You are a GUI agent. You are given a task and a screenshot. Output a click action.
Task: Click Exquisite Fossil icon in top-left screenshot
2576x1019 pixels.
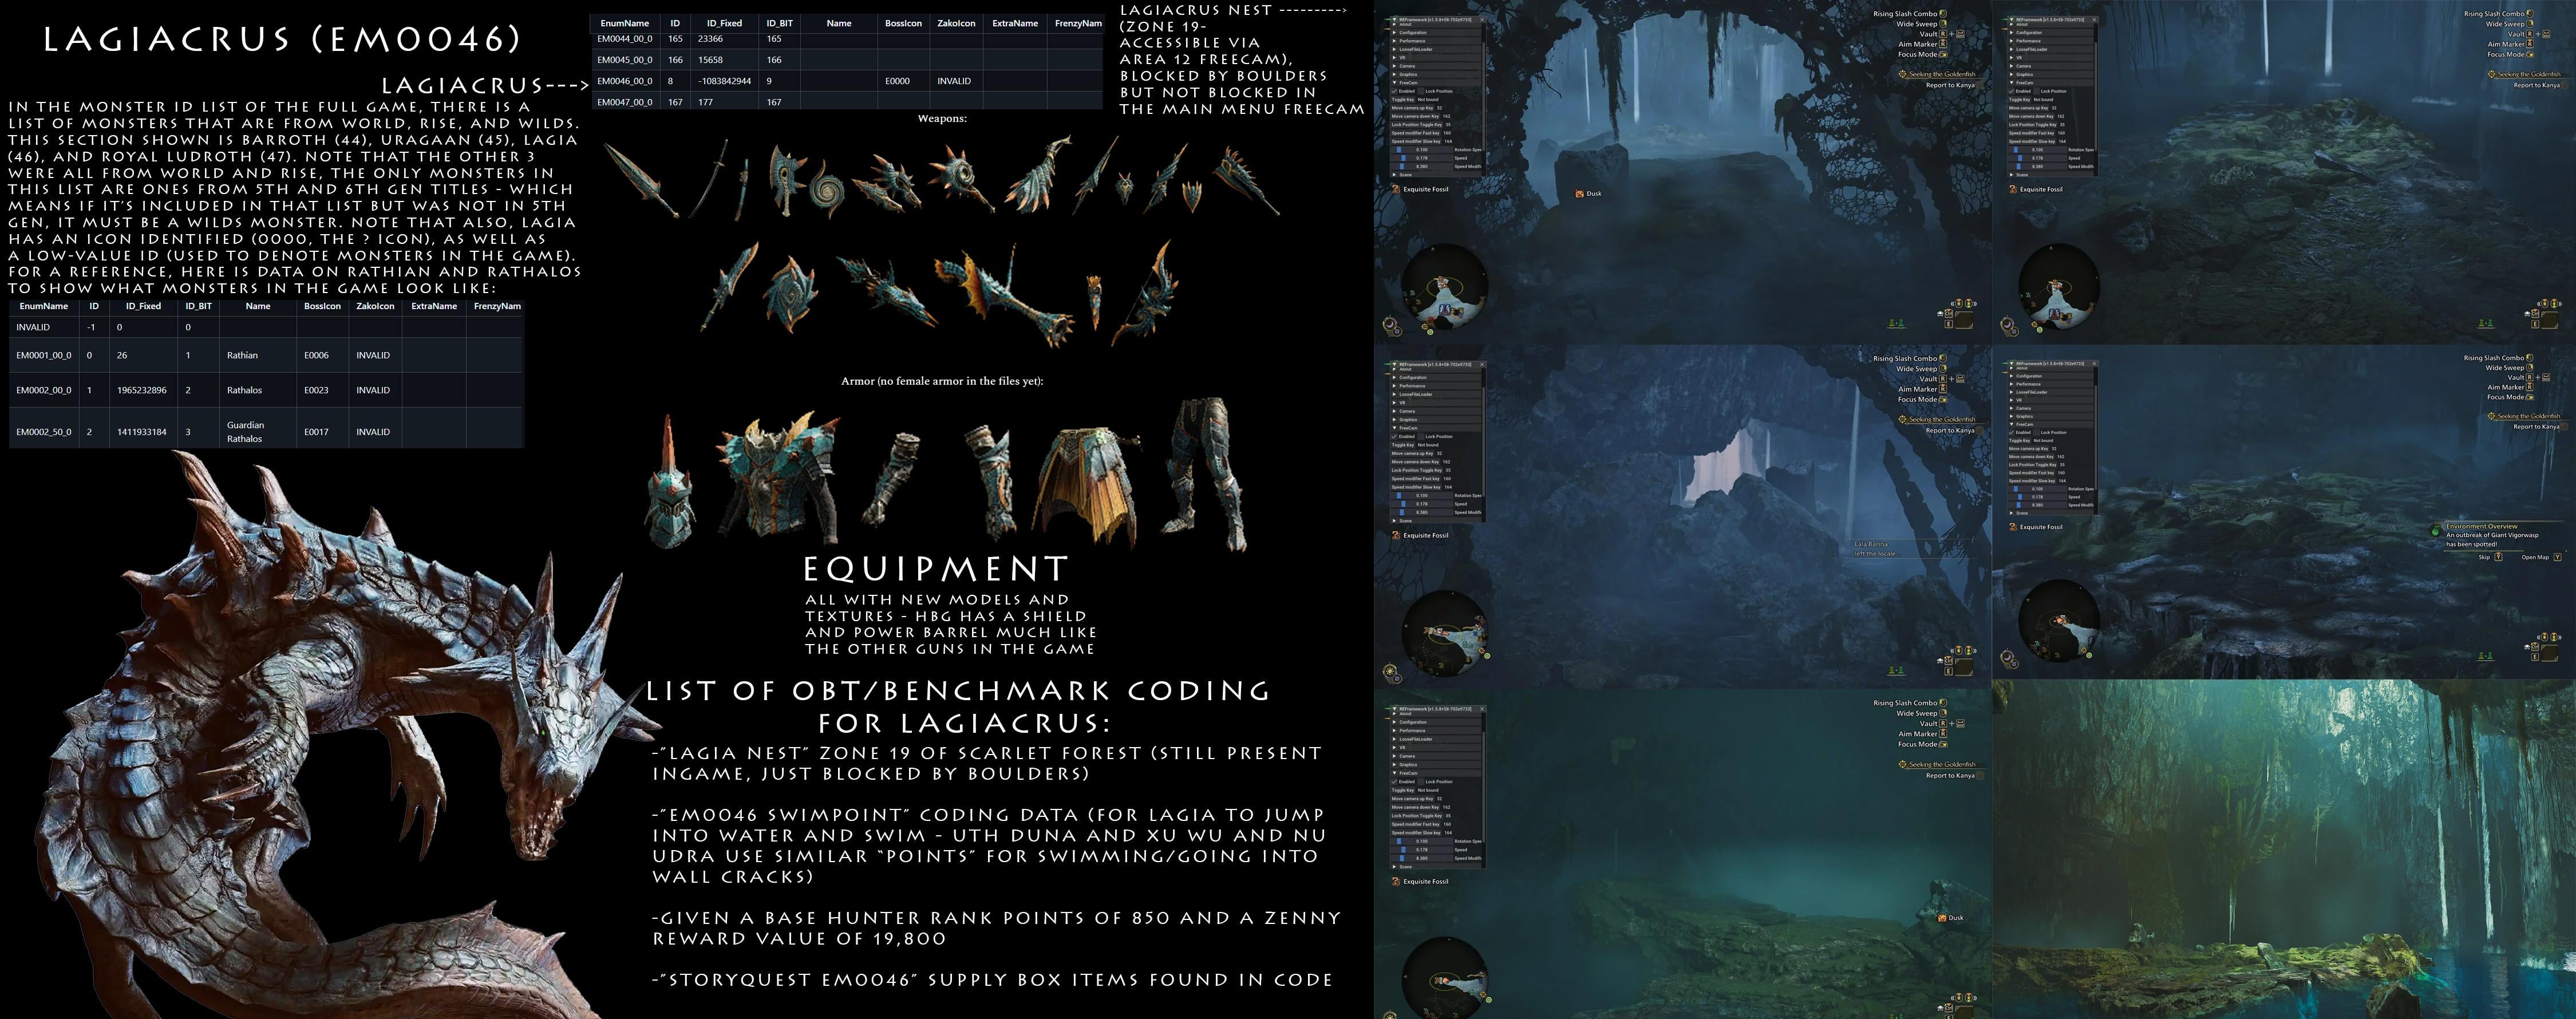(x=1396, y=189)
